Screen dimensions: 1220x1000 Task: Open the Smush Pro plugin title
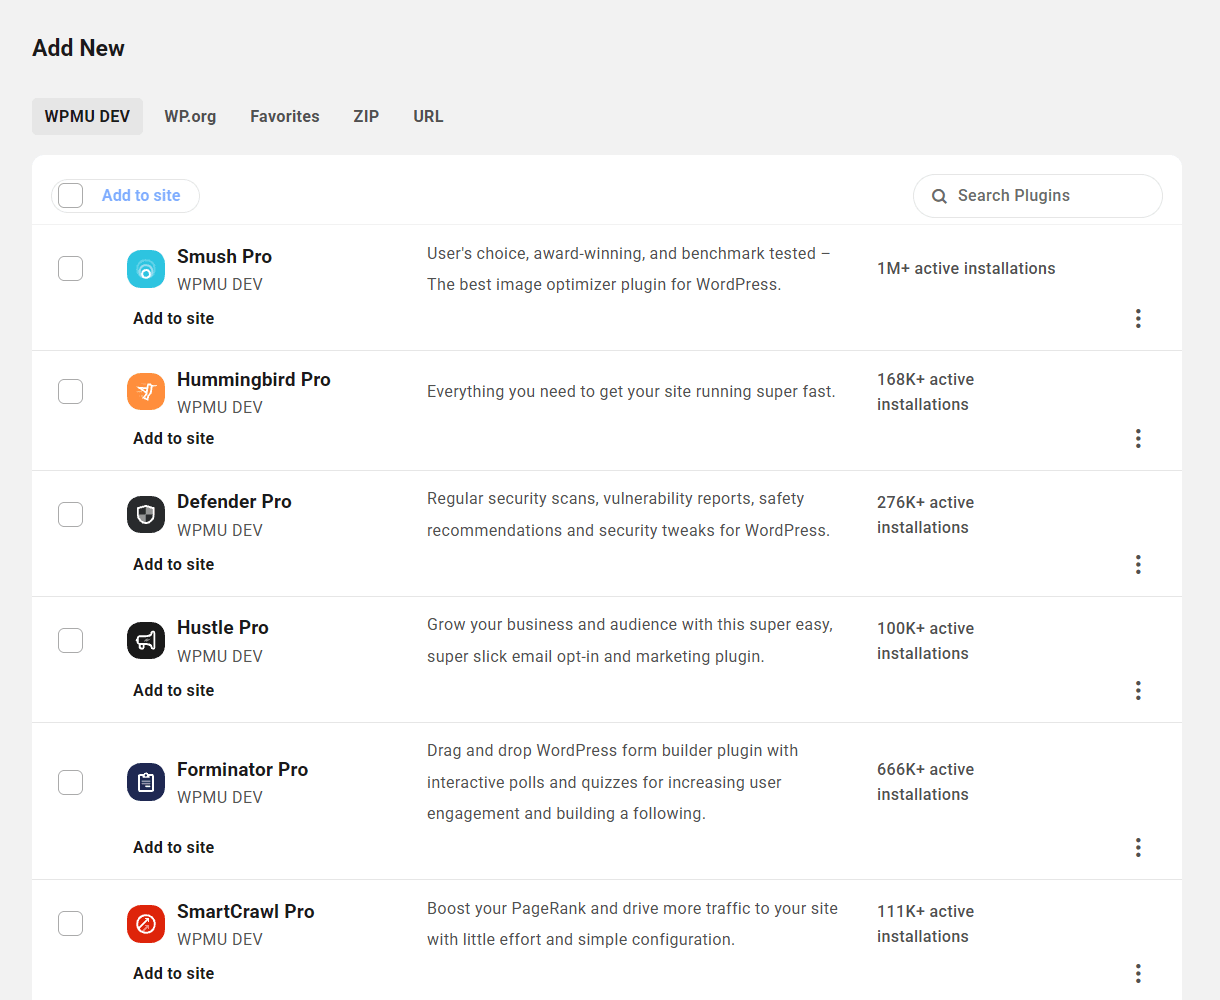click(224, 256)
